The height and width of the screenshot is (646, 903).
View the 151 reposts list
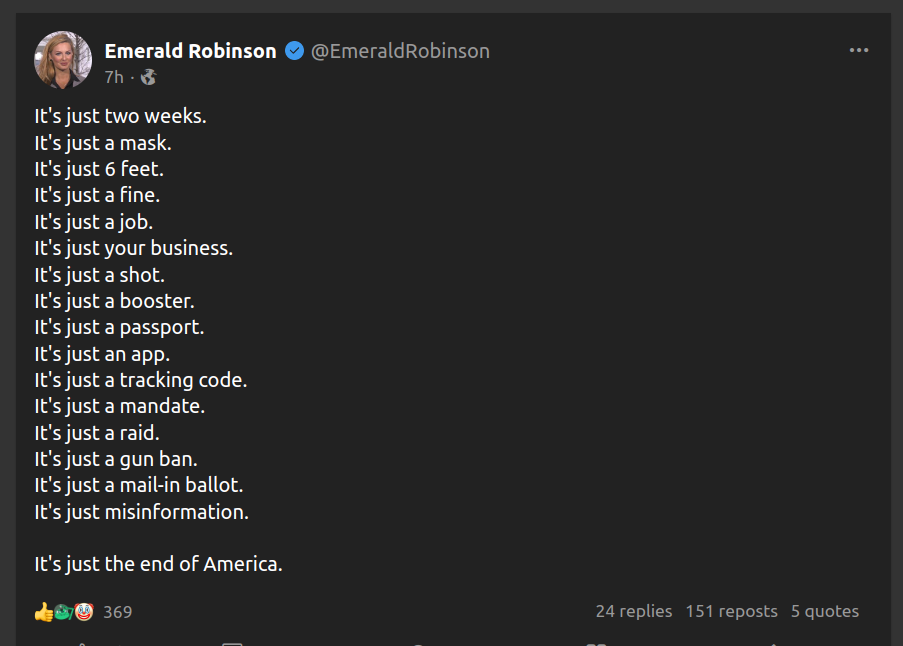(x=731, y=611)
